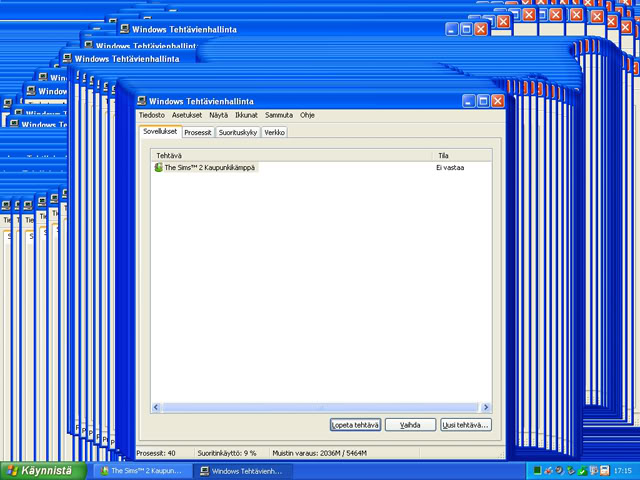
Task: Click the Muistin varaus: 2036M / 5464M entry
Action: (x=320, y=453)
